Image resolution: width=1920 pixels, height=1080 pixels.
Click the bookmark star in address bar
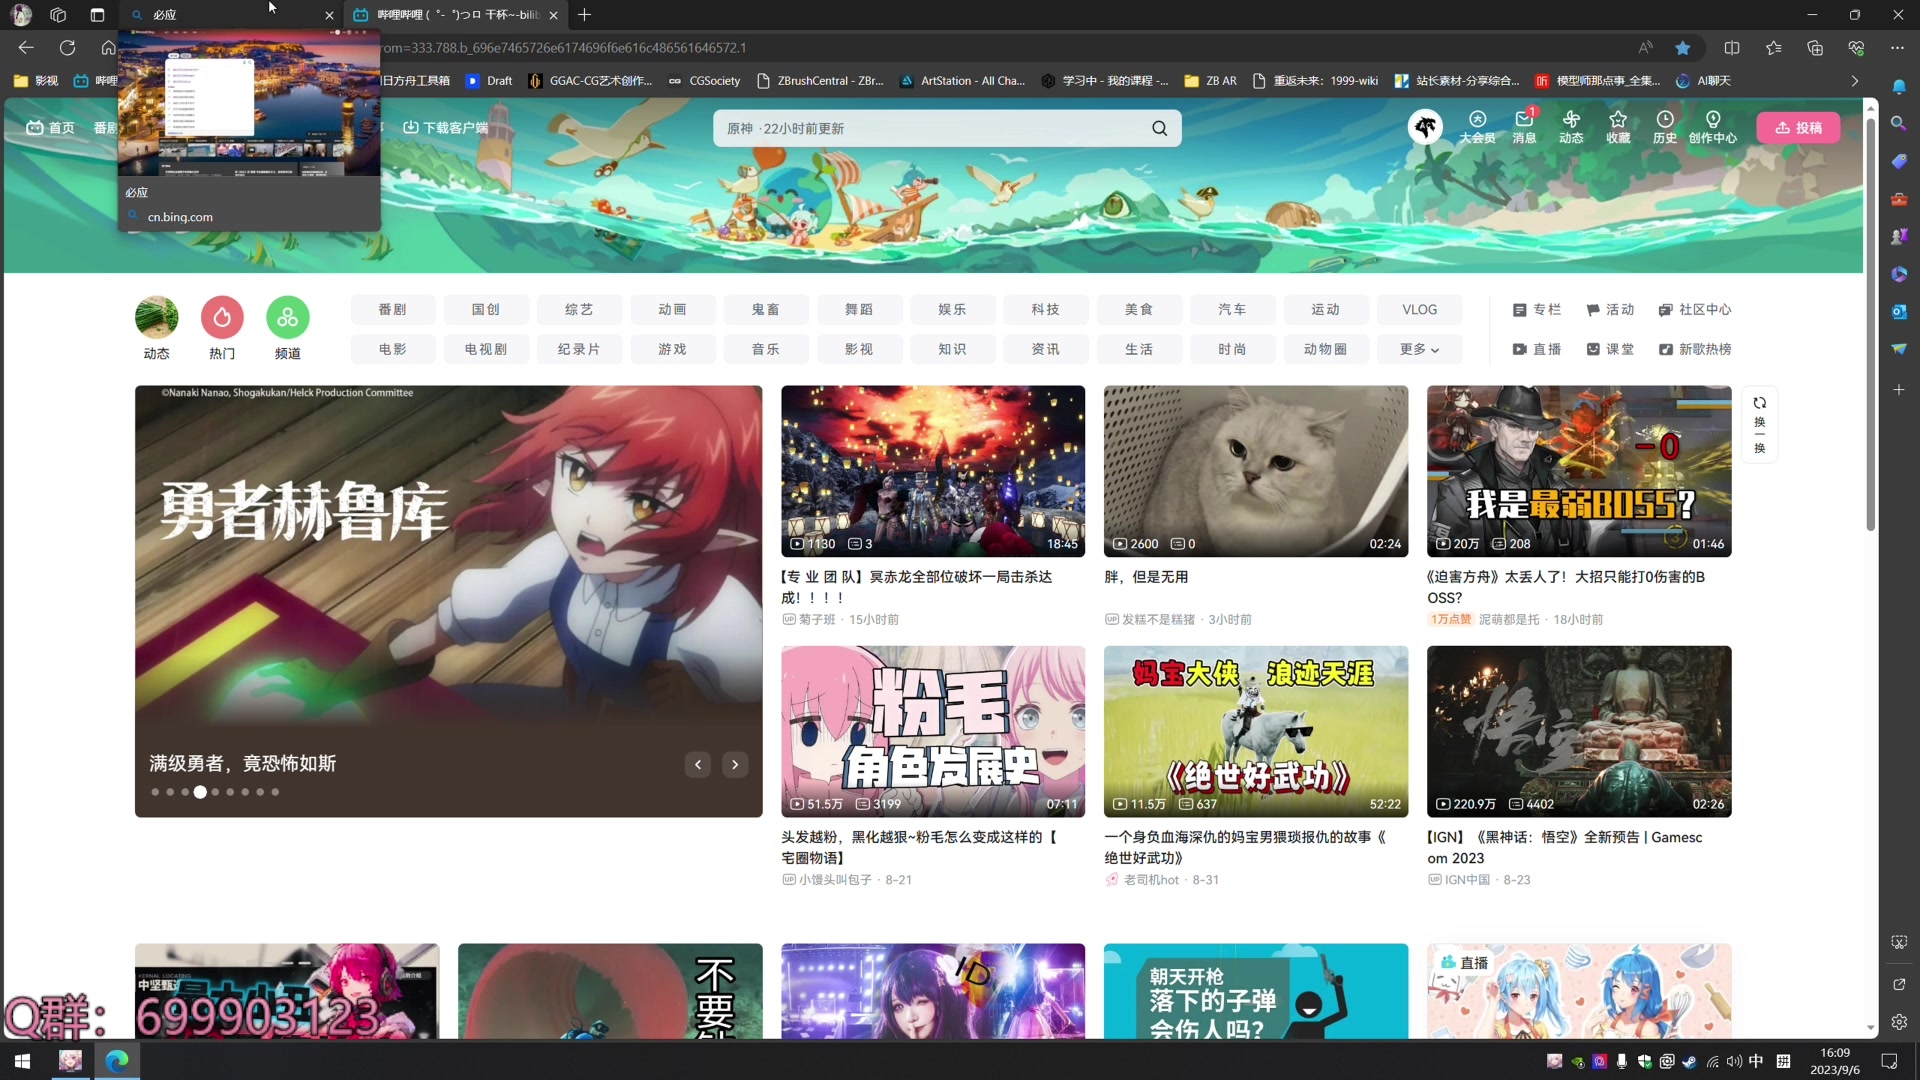pyautogui.click(x=1683, y=48)
